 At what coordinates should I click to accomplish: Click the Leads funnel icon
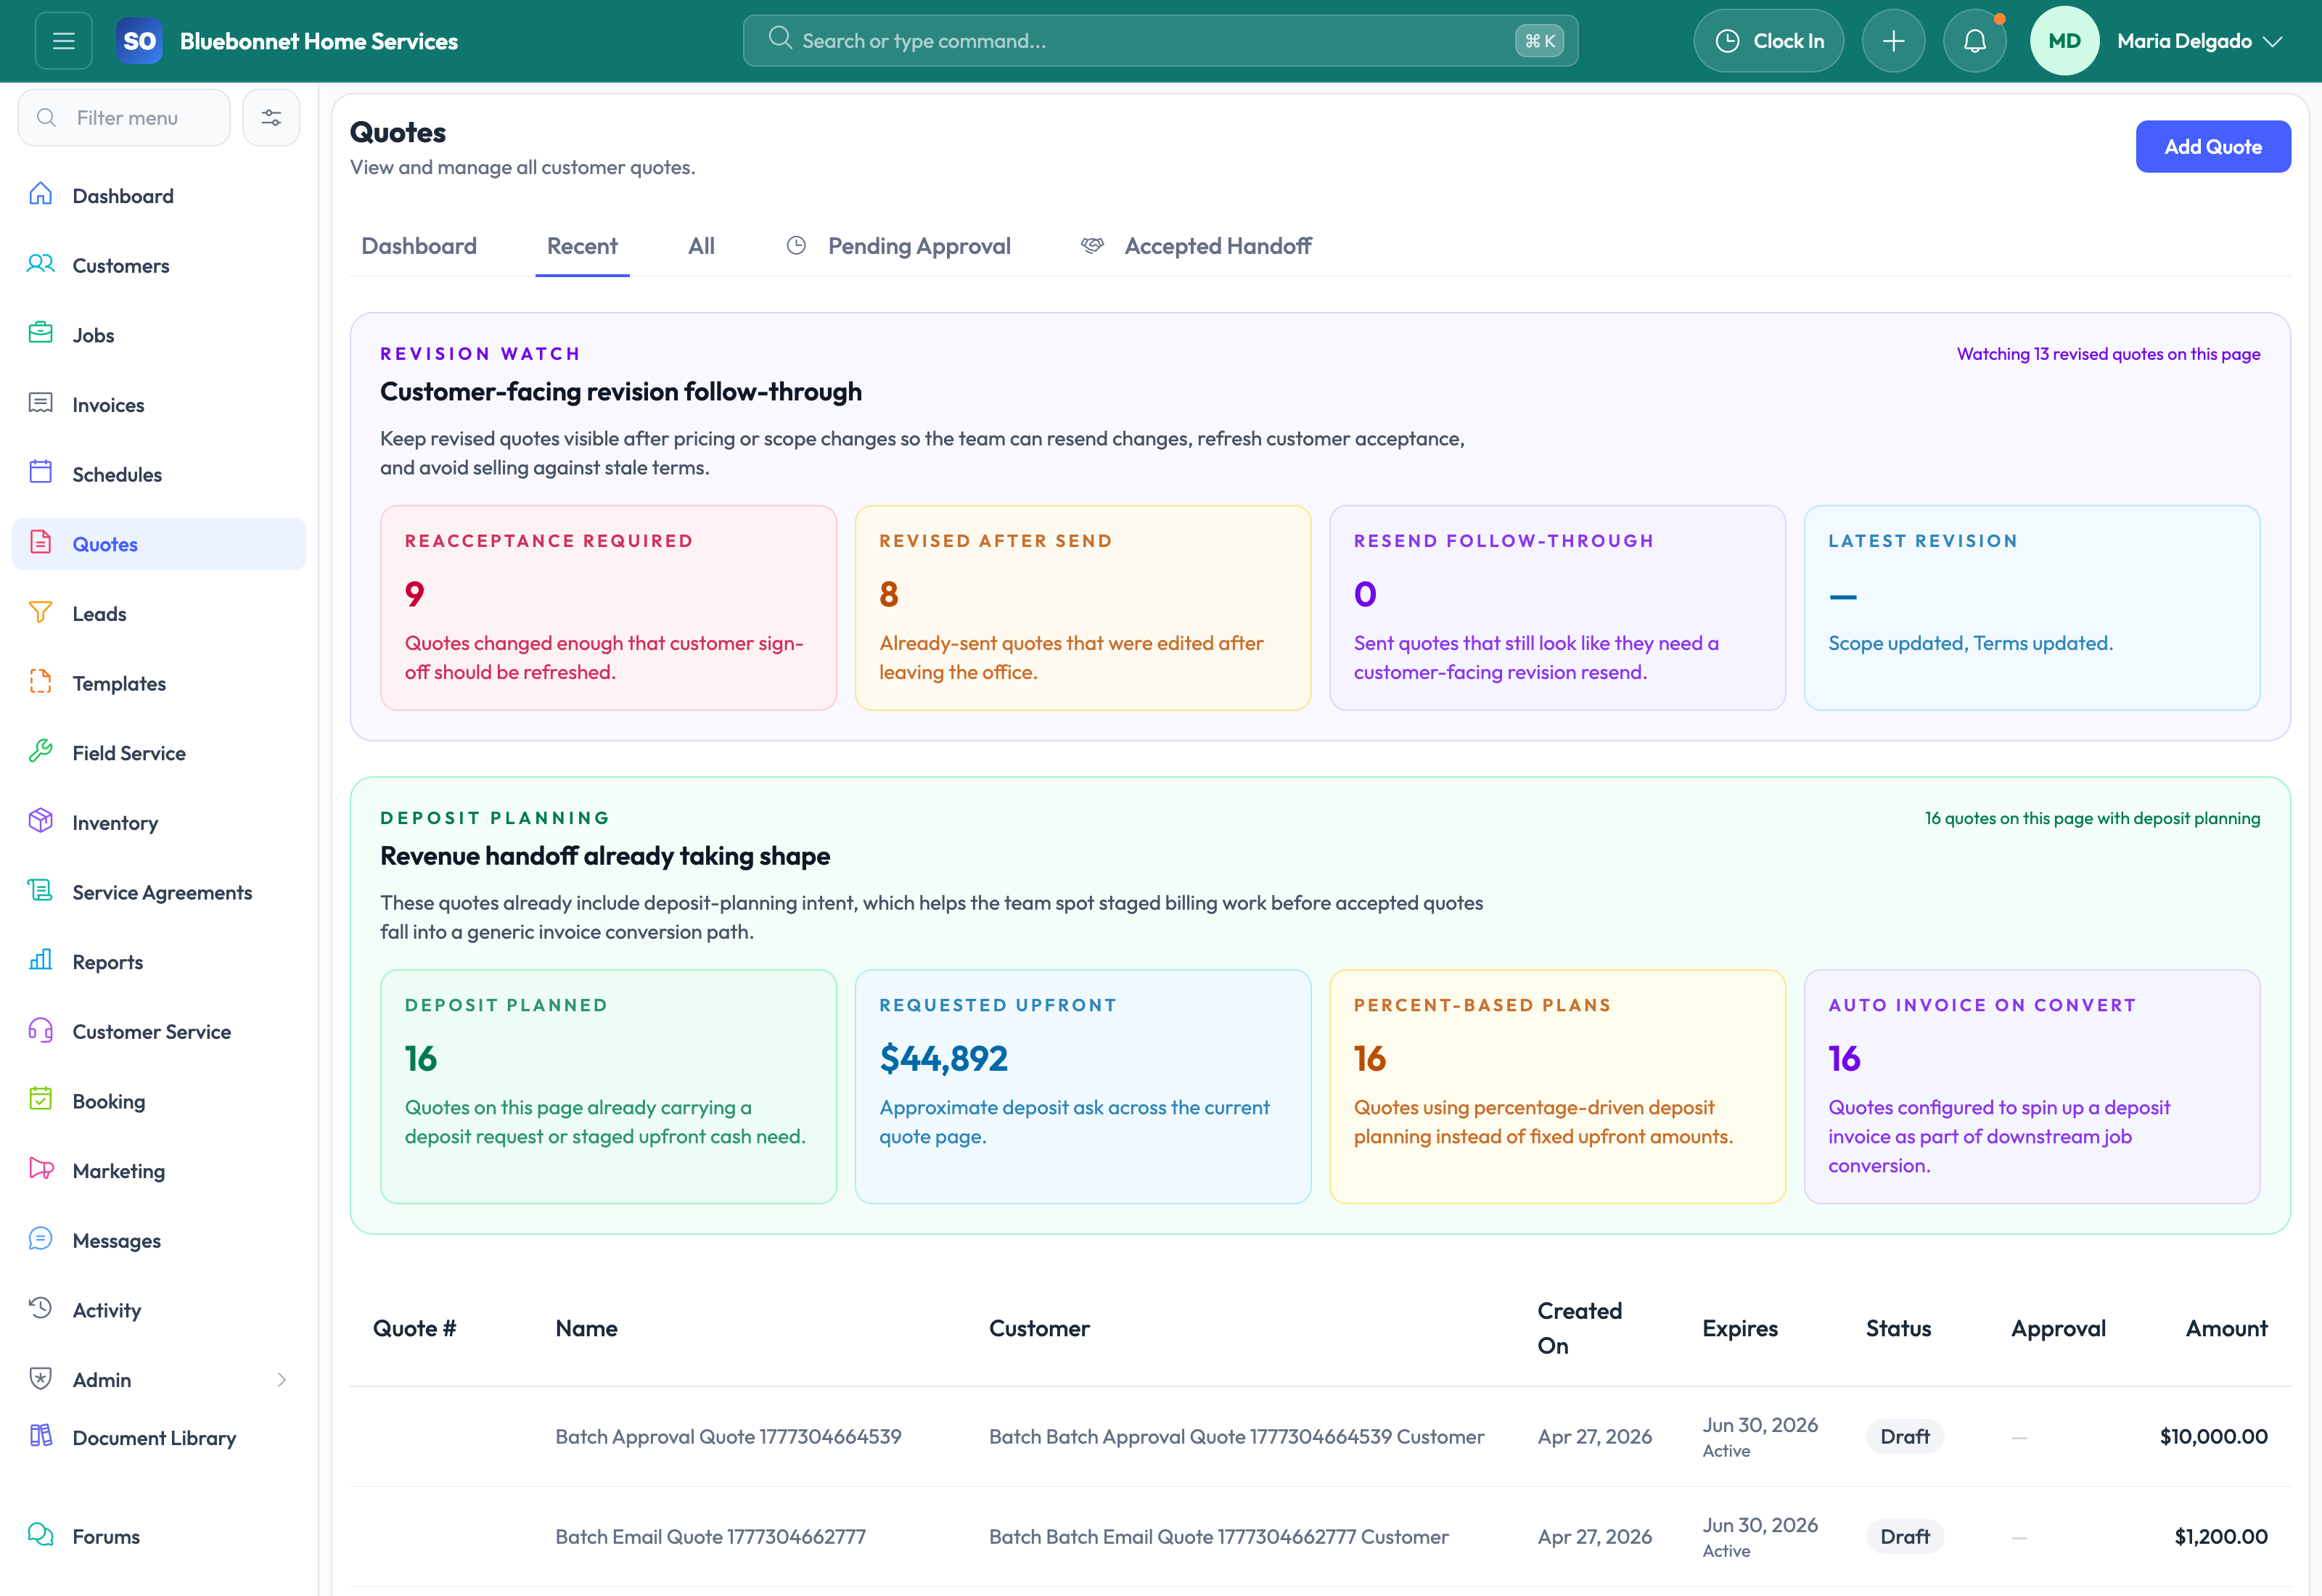coord(41,612)
